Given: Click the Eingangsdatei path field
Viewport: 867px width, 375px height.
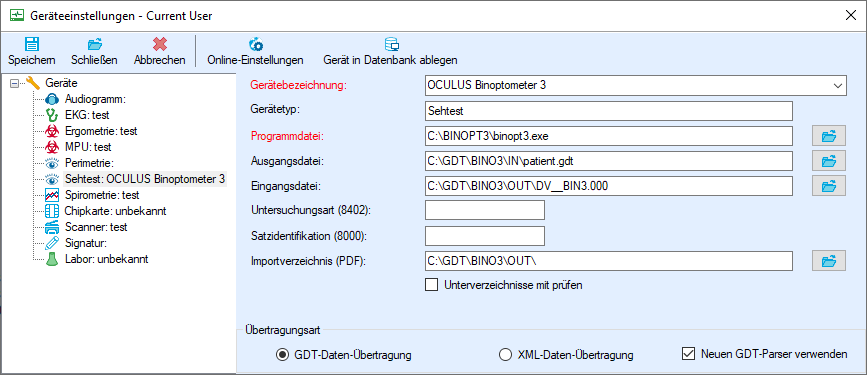Looking at the screenshot, I should 609,186.
